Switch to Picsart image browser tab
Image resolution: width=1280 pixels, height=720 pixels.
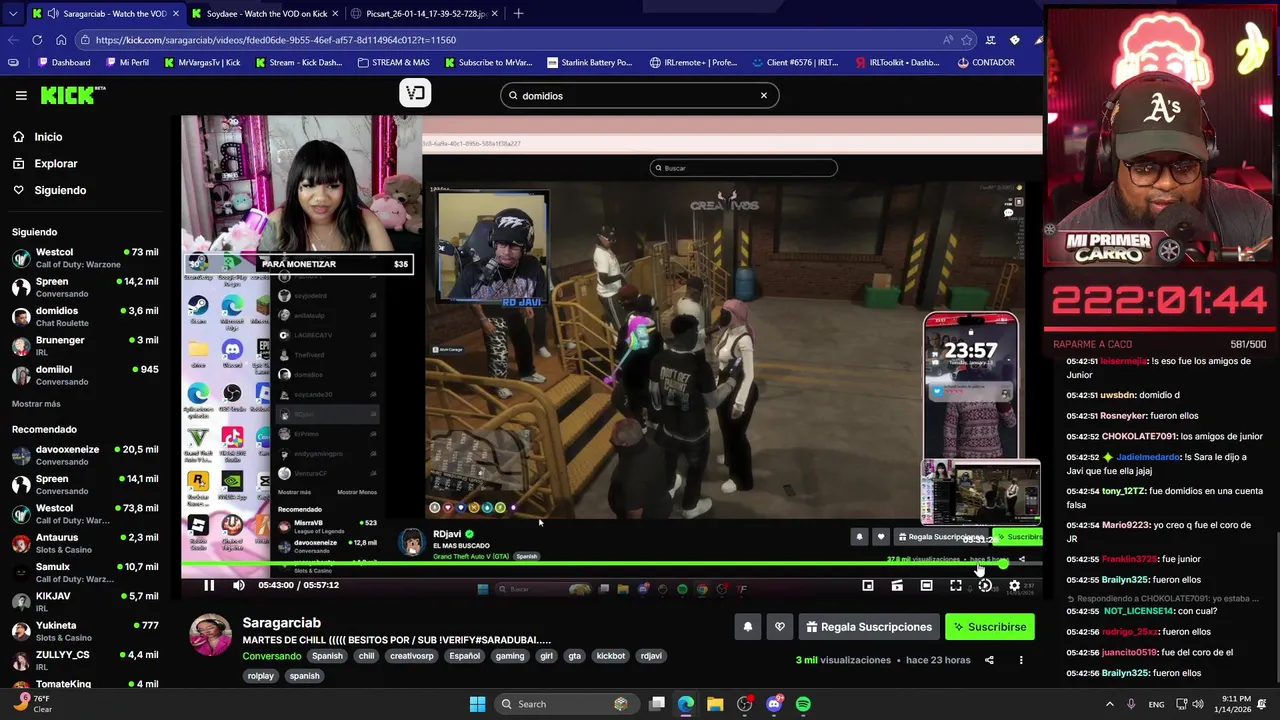(425, 14)
